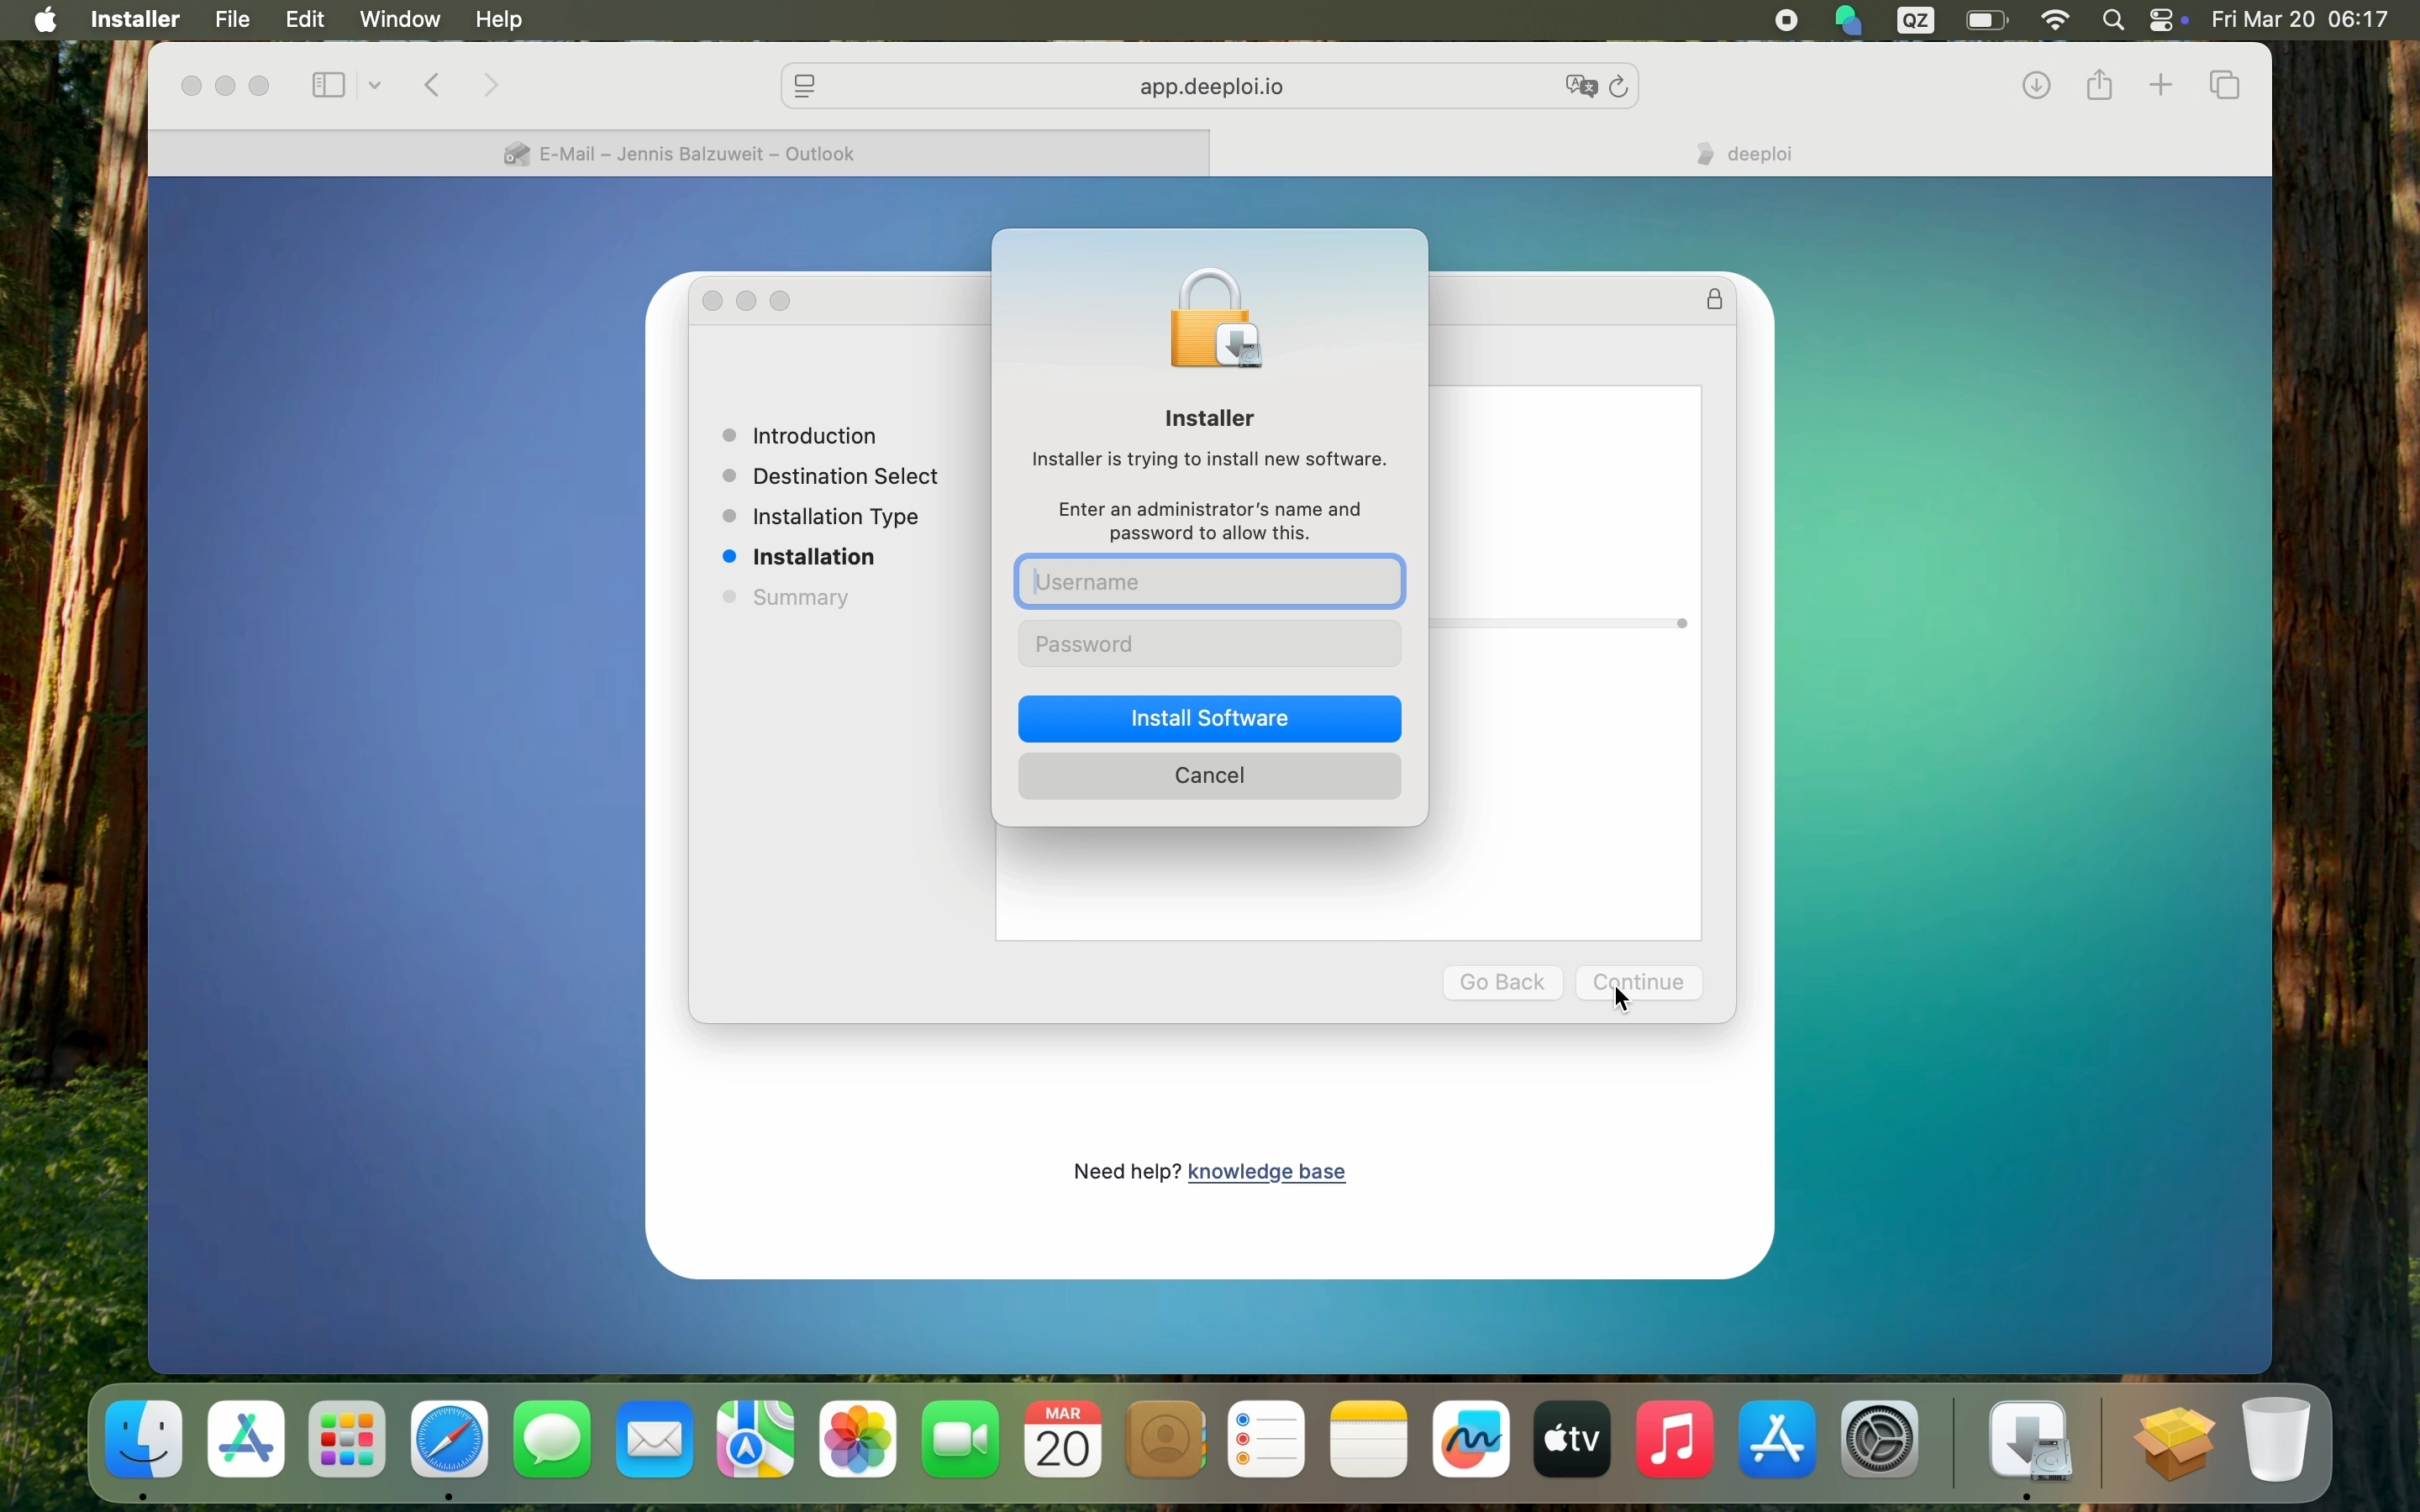Image resolution: width=2420 pixels, height=1512 pixels.
Task: Click the Install Software button
Action: tap(1209, 718)
